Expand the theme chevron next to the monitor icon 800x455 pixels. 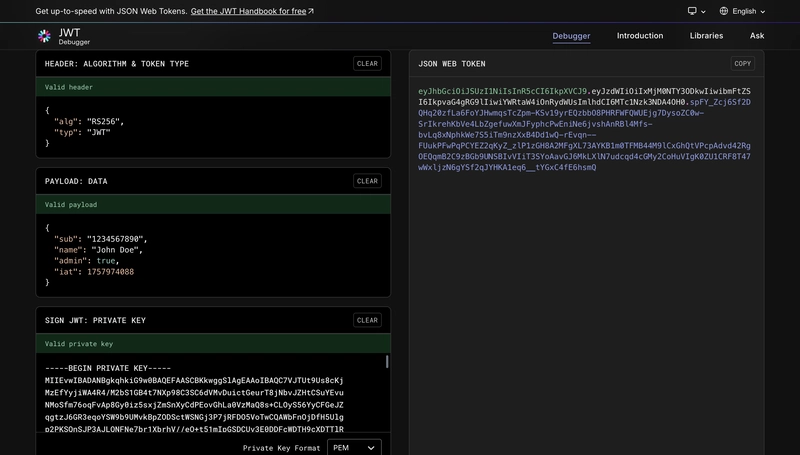(x=703, y=12)
